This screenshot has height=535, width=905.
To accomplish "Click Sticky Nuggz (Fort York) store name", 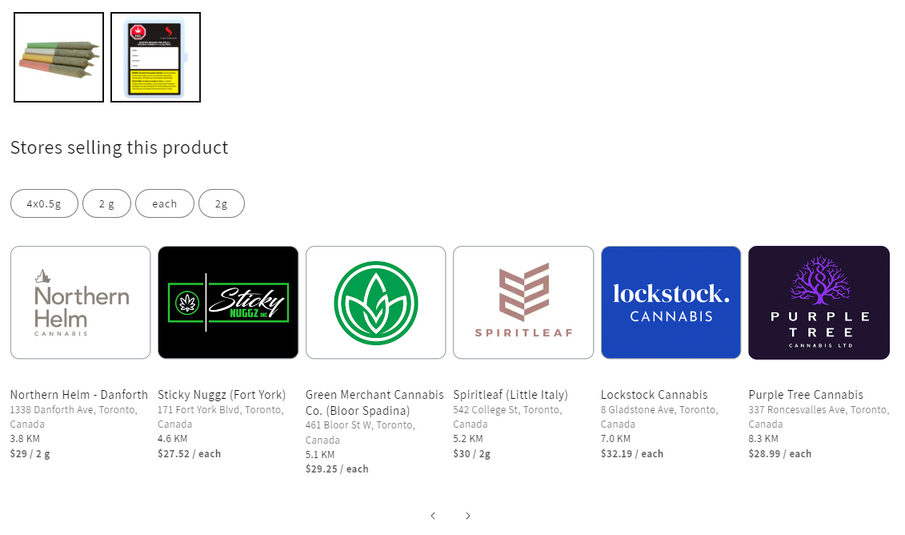I will (x=221, y=395).
